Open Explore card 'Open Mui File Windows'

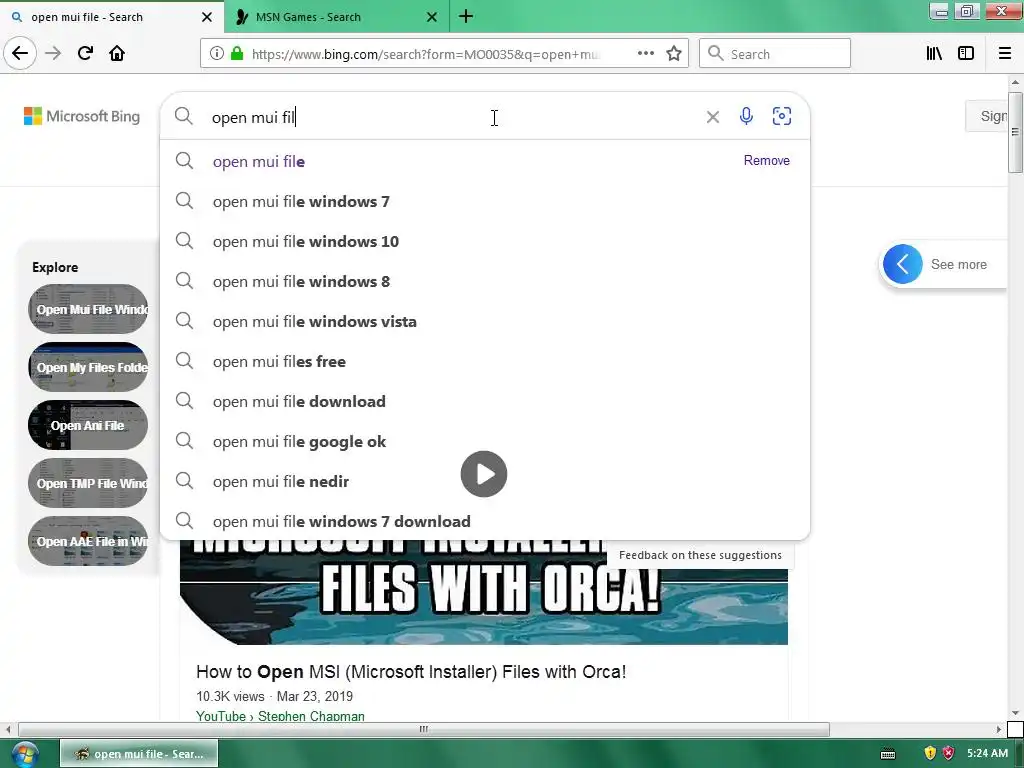[88, 309]
